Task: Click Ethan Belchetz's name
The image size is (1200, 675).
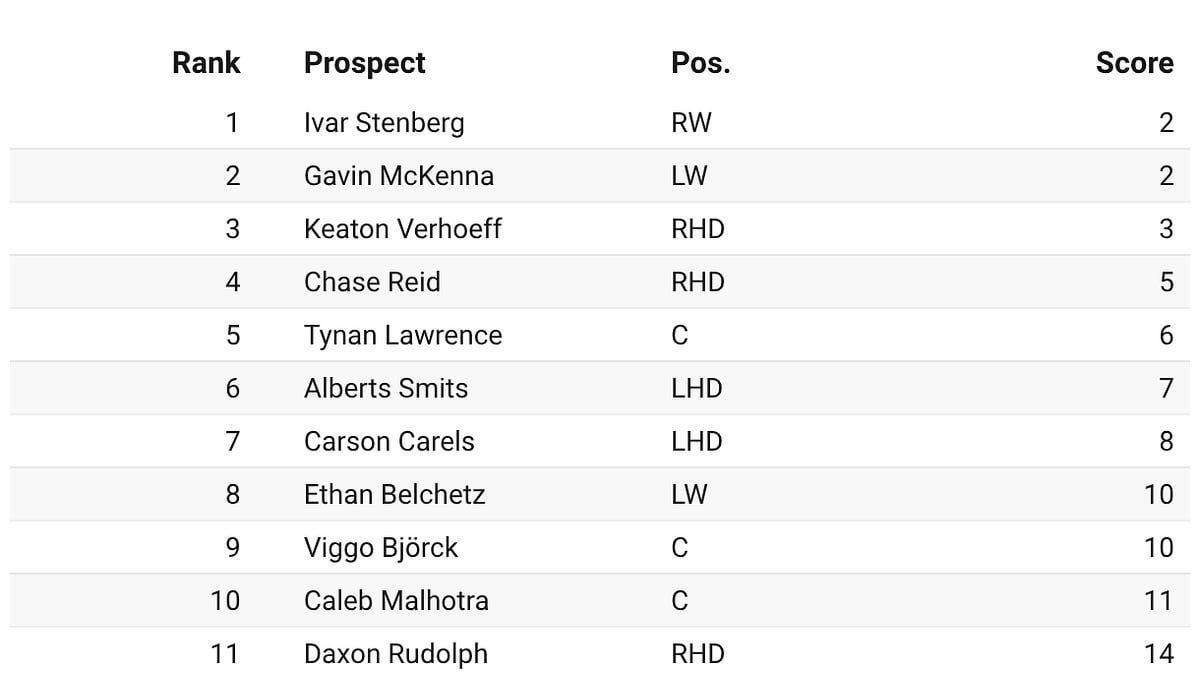Action: point(394,494)
